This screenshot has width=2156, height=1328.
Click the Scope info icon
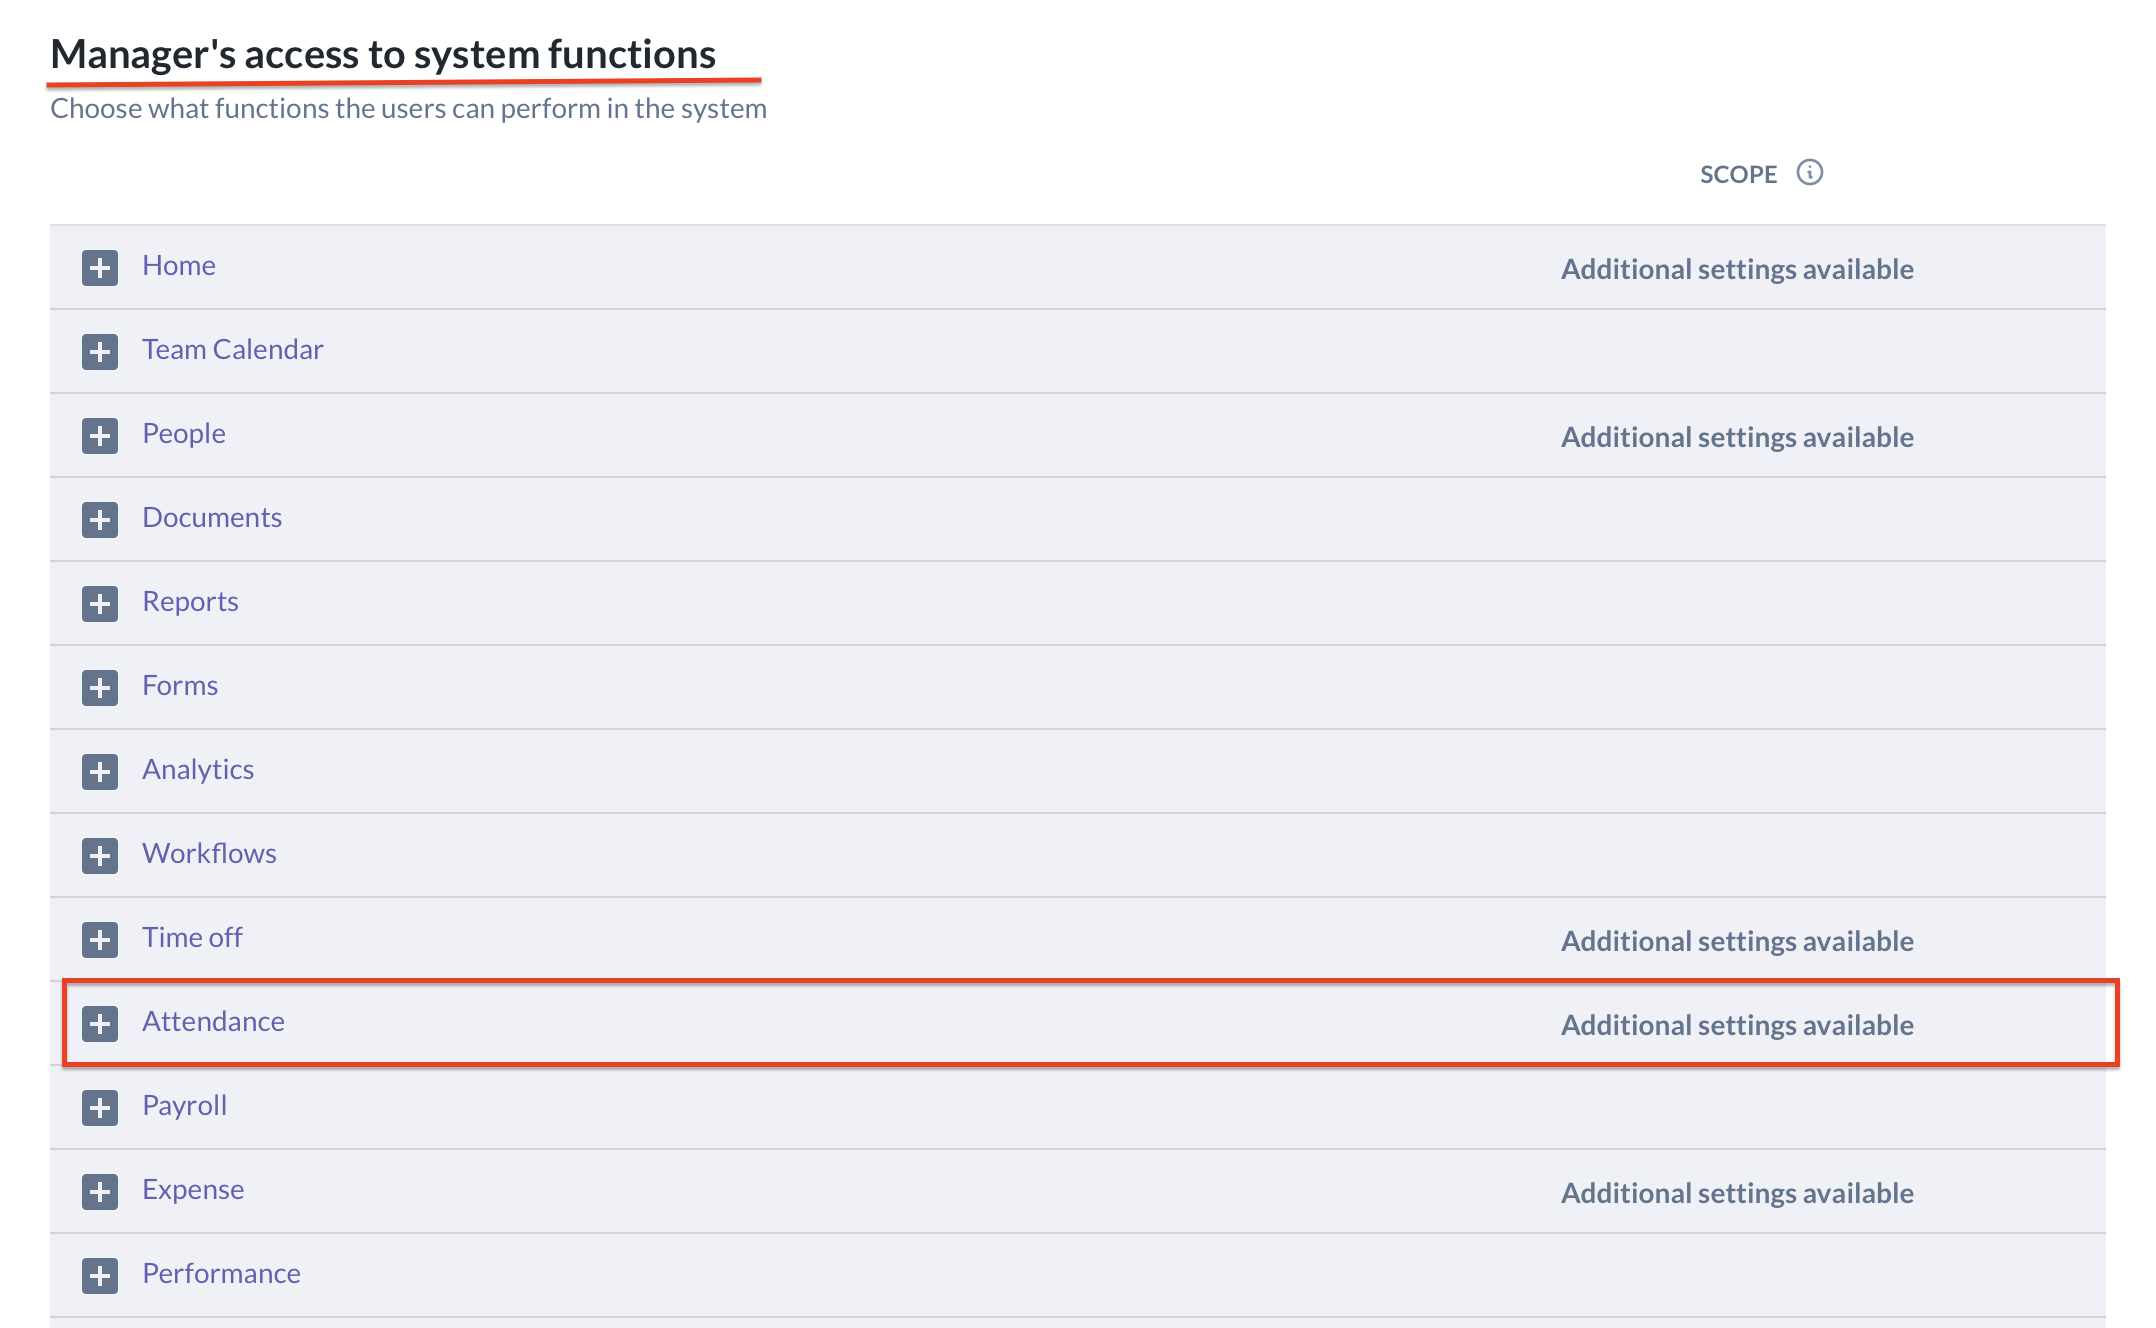[1809, 173]
